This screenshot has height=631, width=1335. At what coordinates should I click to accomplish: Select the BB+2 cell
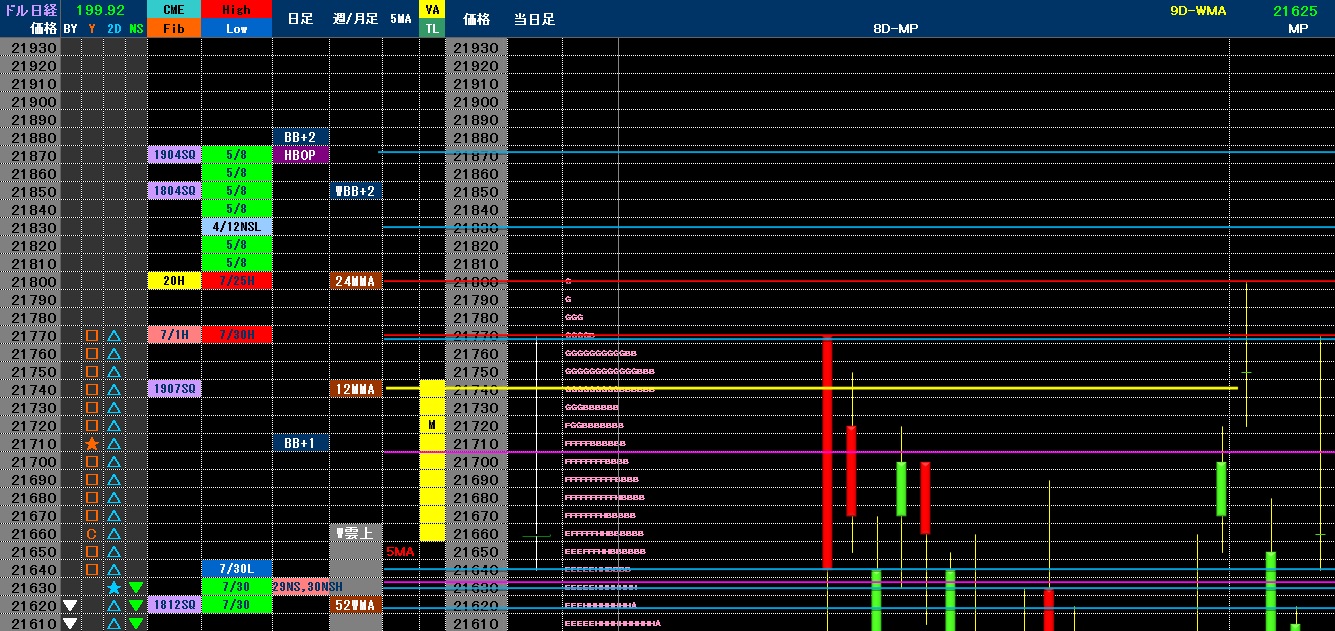click(x=300, y=137)
